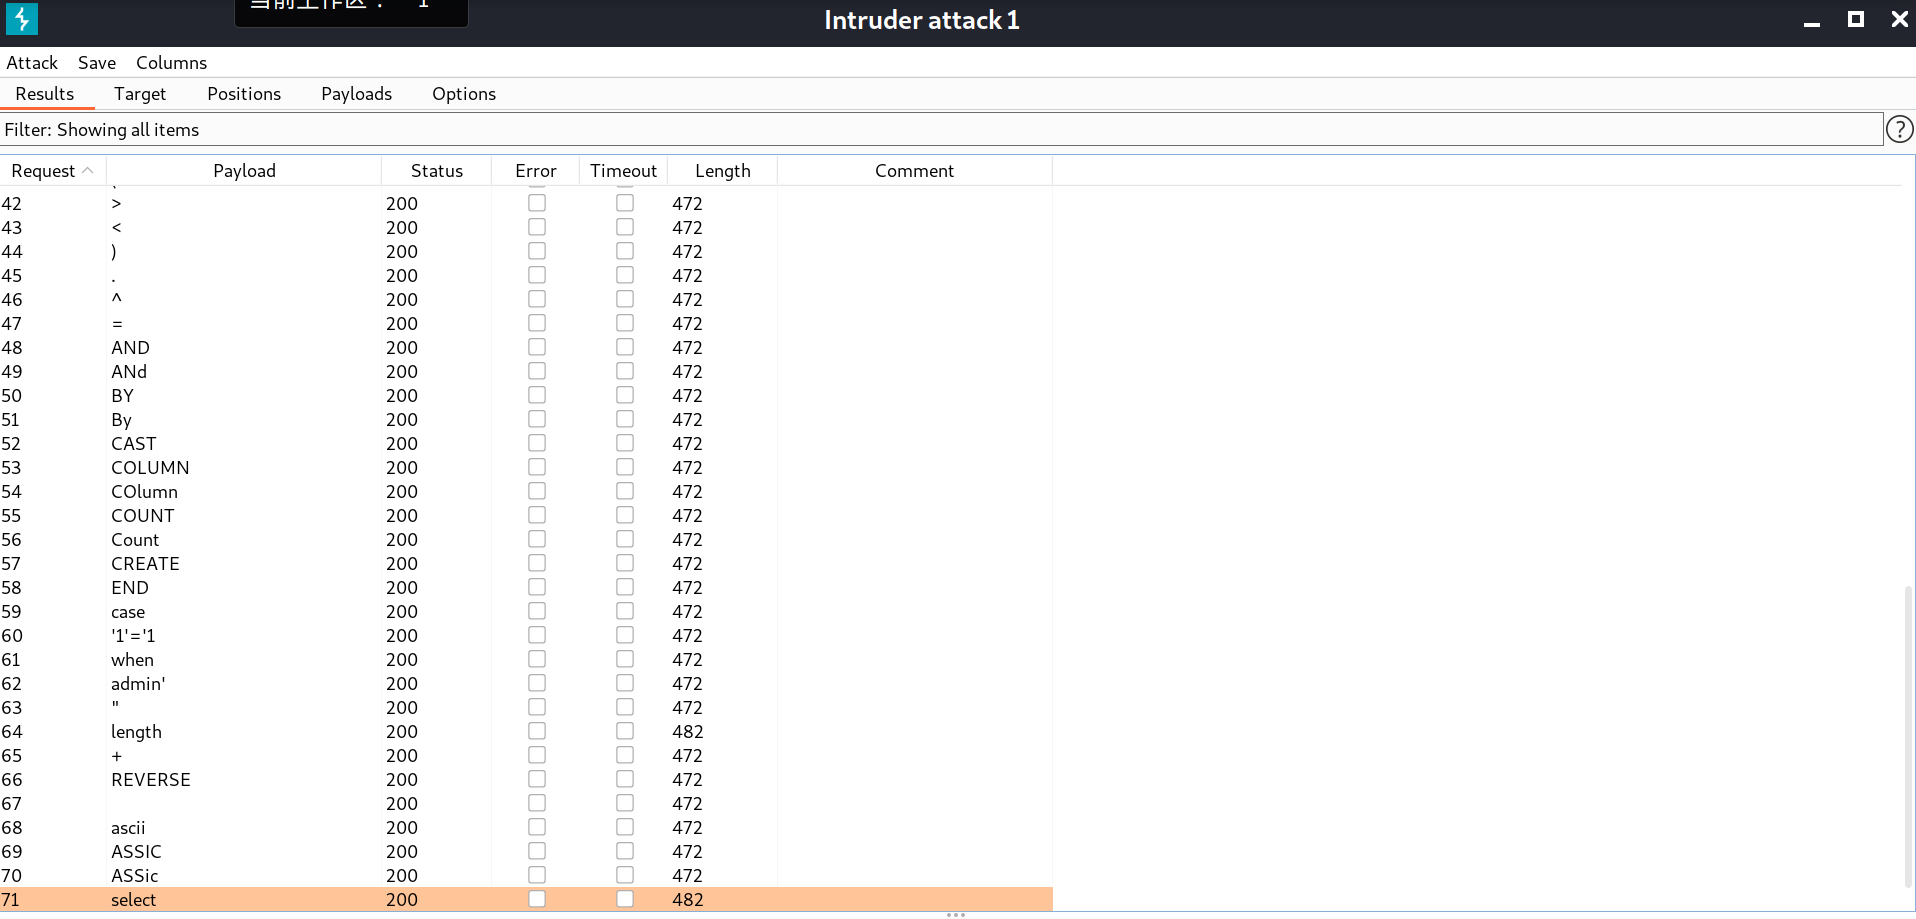Sort by the Error column header
Viewport: 1916px width, 919px height.
tap(536, 171)
